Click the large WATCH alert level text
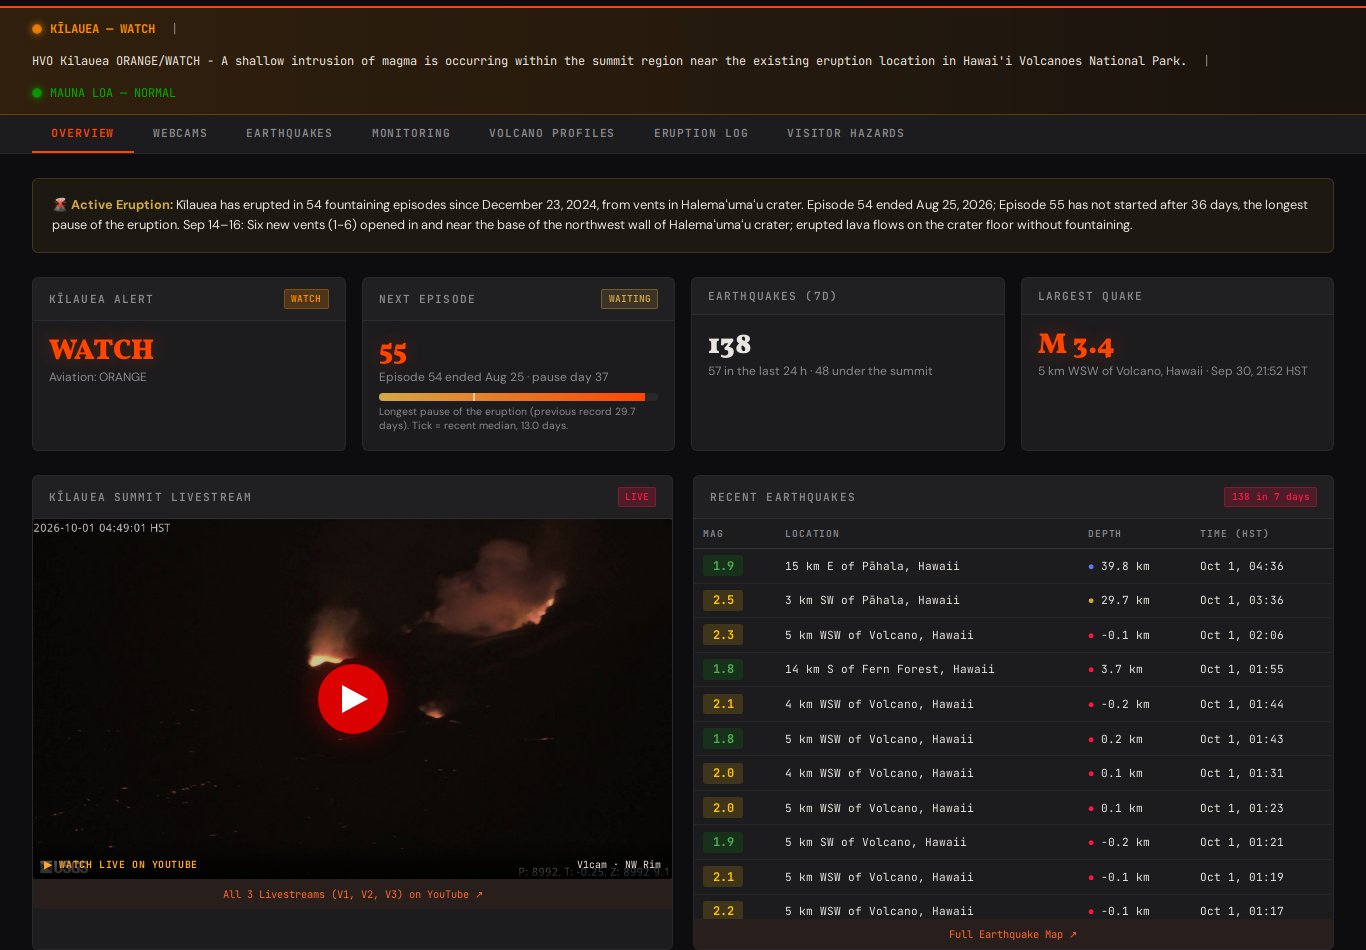Image resolution: width=1366 pixels, height=950 pixels. 101,350
